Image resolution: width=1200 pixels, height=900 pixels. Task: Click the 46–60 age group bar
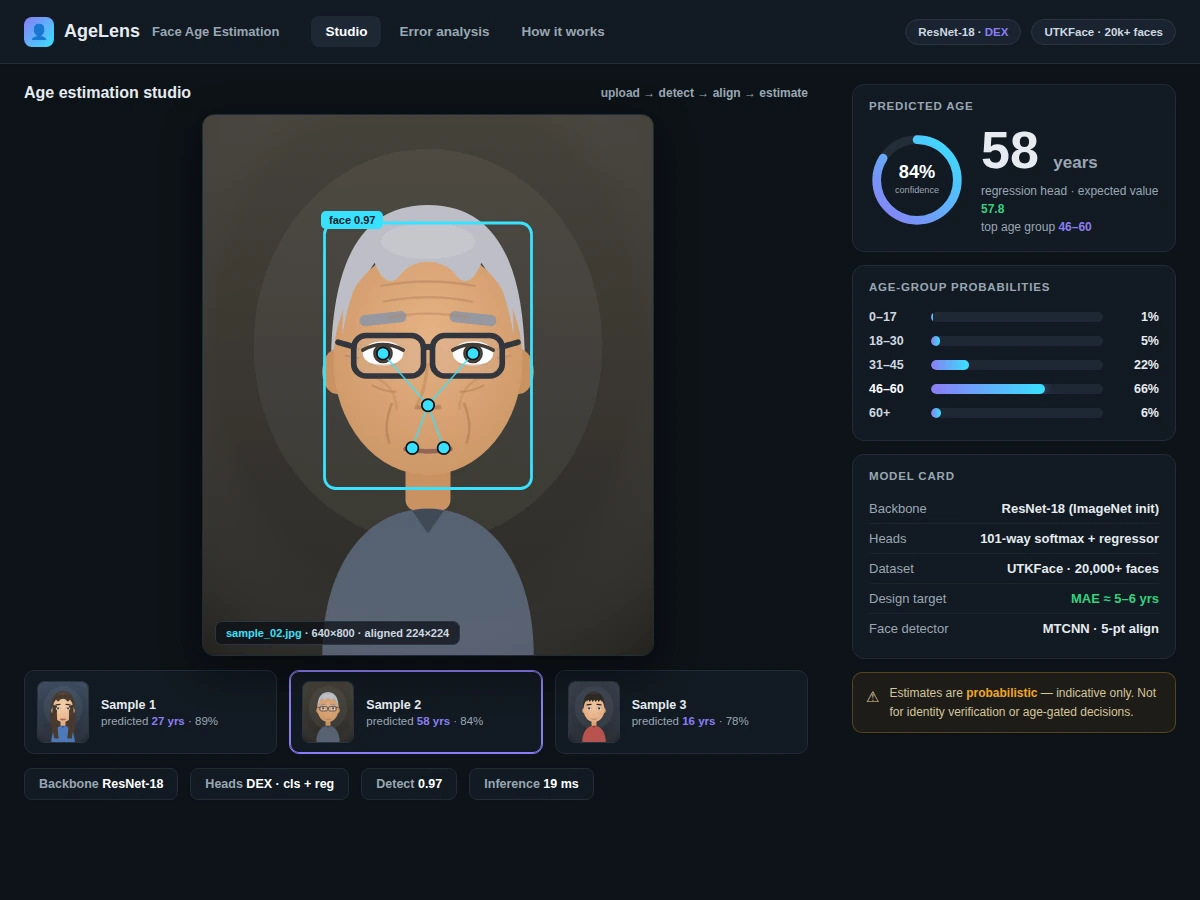1016,389
